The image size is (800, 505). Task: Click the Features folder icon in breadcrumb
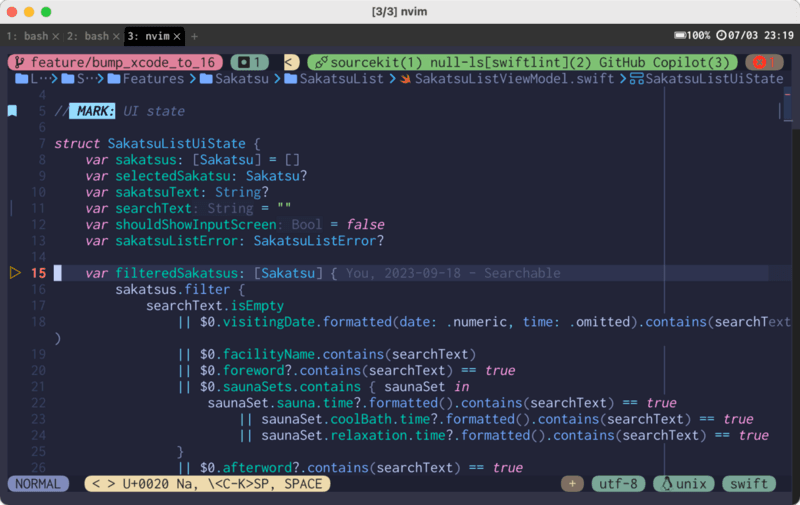tap(114, 79)
